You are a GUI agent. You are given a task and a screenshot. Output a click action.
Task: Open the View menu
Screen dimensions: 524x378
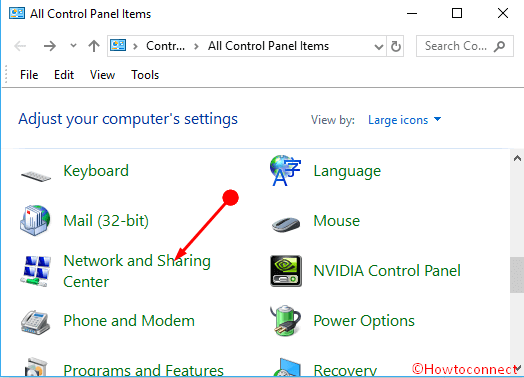click(x=102, y=75)
